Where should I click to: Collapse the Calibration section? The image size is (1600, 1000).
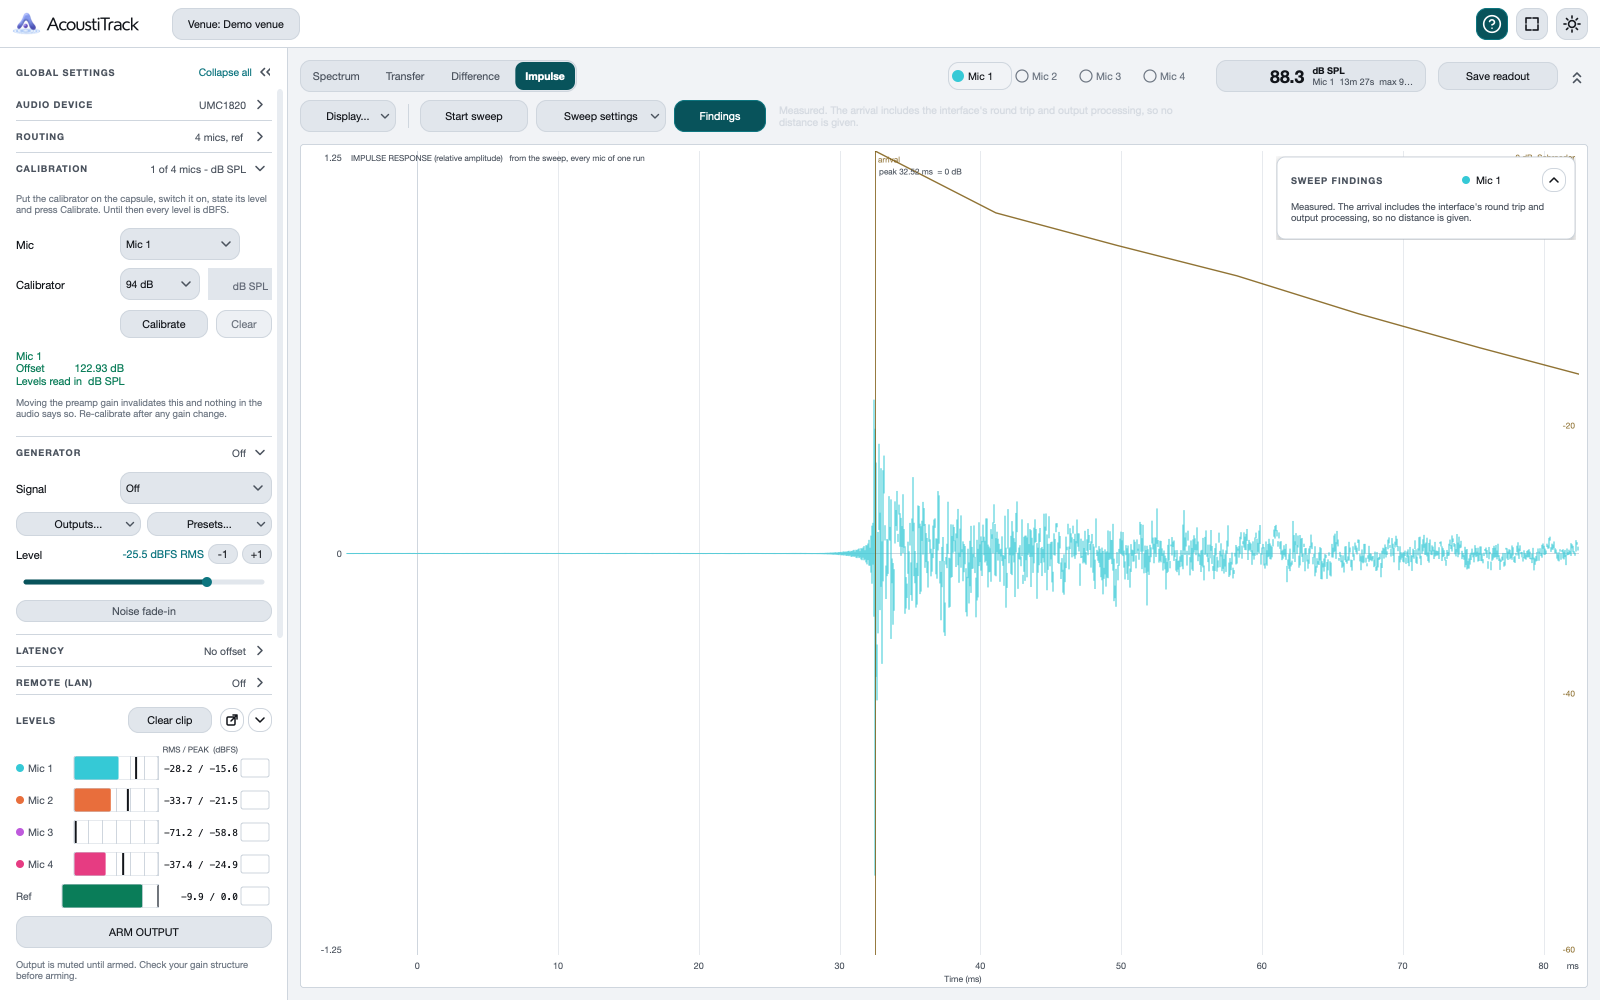pyautogui.click(x=144, y=169)
